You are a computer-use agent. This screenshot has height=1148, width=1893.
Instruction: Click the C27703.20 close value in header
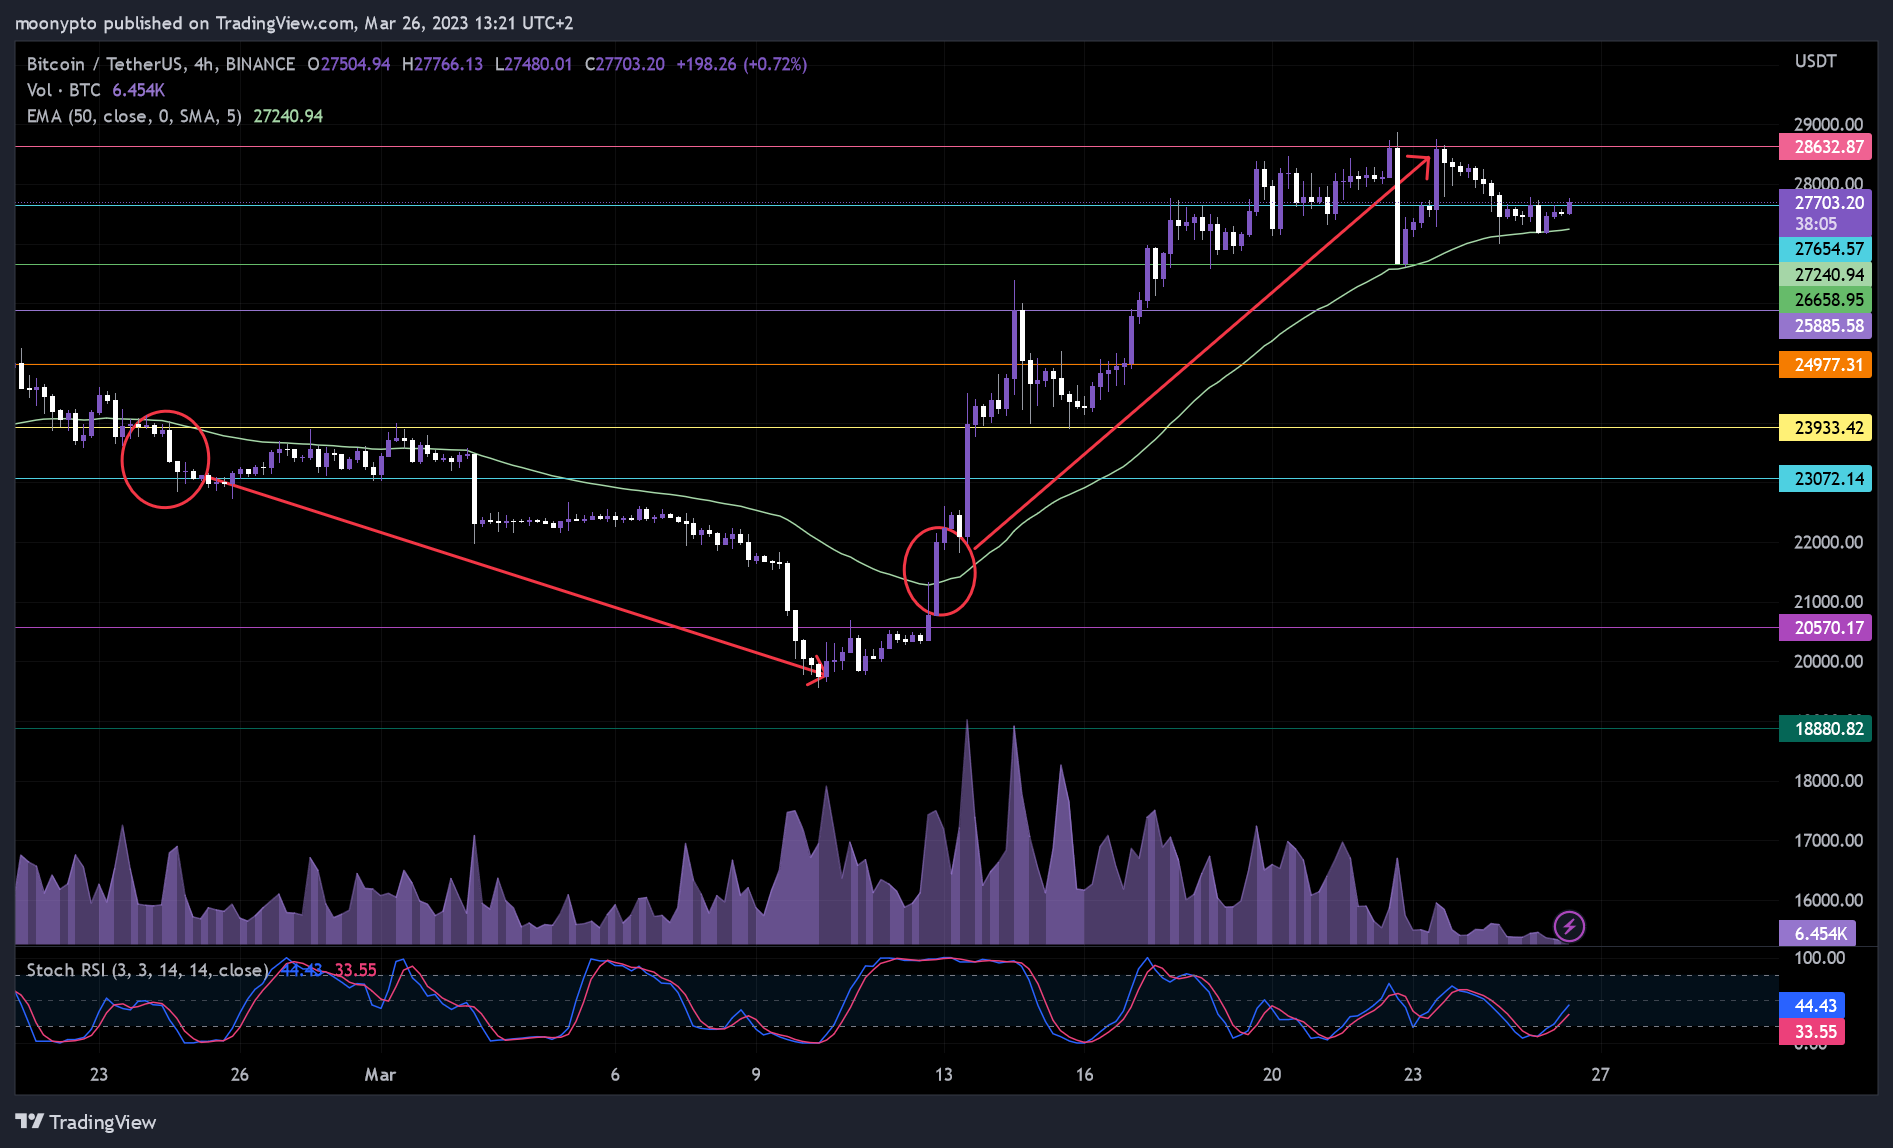click(625, 64)
